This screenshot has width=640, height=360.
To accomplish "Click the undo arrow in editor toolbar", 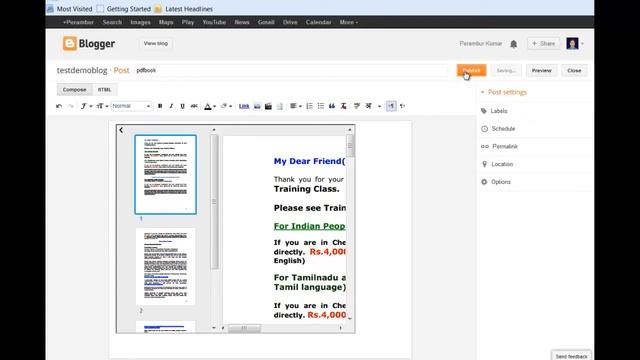I will click(59, 106).
